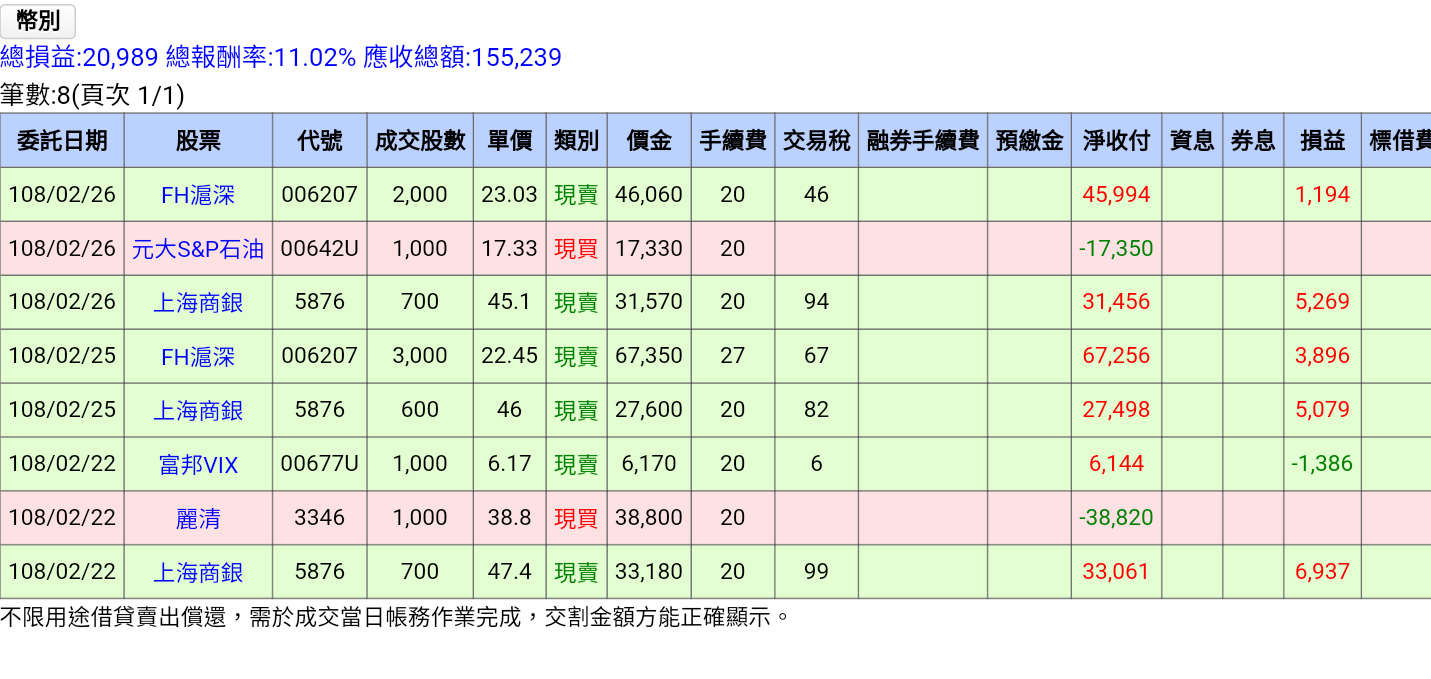
Task: Click the 幣別 button at top left
Action: click(37, 20)
